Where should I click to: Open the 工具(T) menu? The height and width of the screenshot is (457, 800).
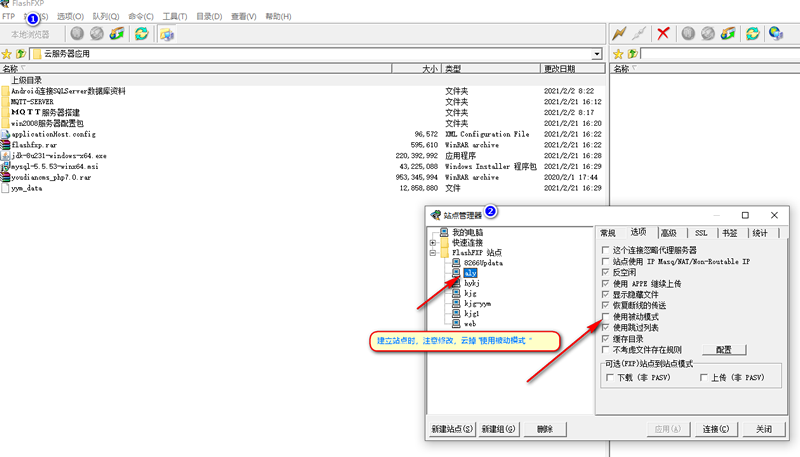coord(174,17)
